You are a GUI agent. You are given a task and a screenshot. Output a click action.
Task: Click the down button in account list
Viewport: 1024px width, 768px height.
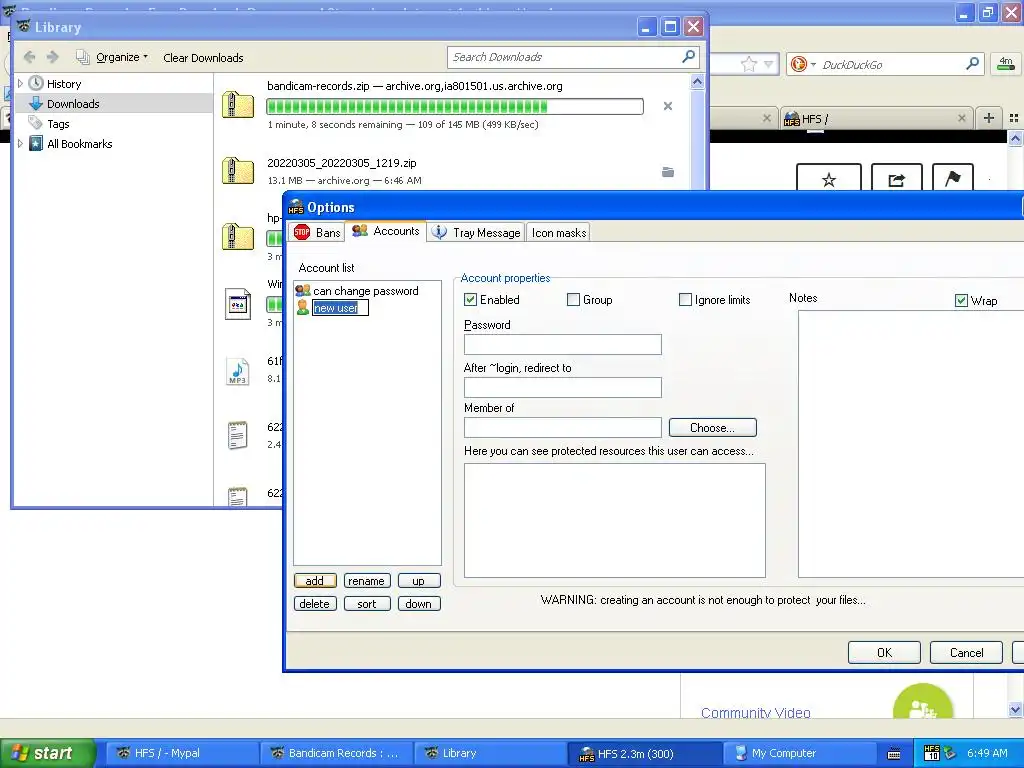(x=419, y=603)
